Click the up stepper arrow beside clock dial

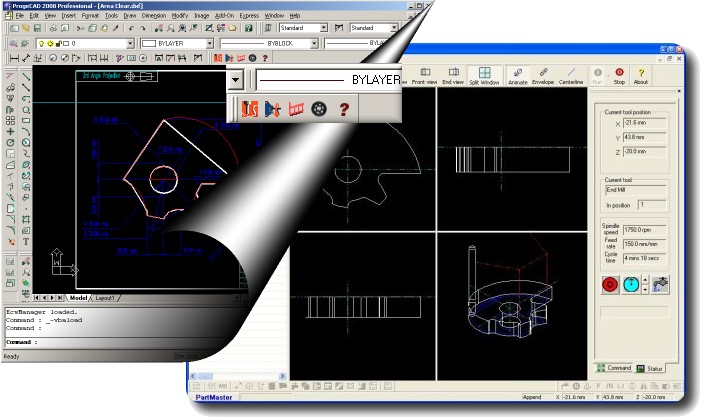click(x=645, y=280)
